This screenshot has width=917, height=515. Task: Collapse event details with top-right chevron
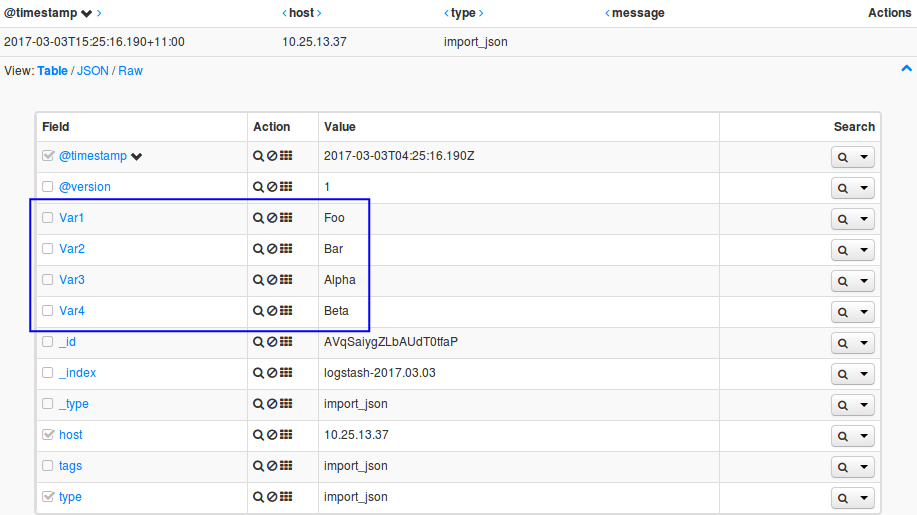click(906, 69)
